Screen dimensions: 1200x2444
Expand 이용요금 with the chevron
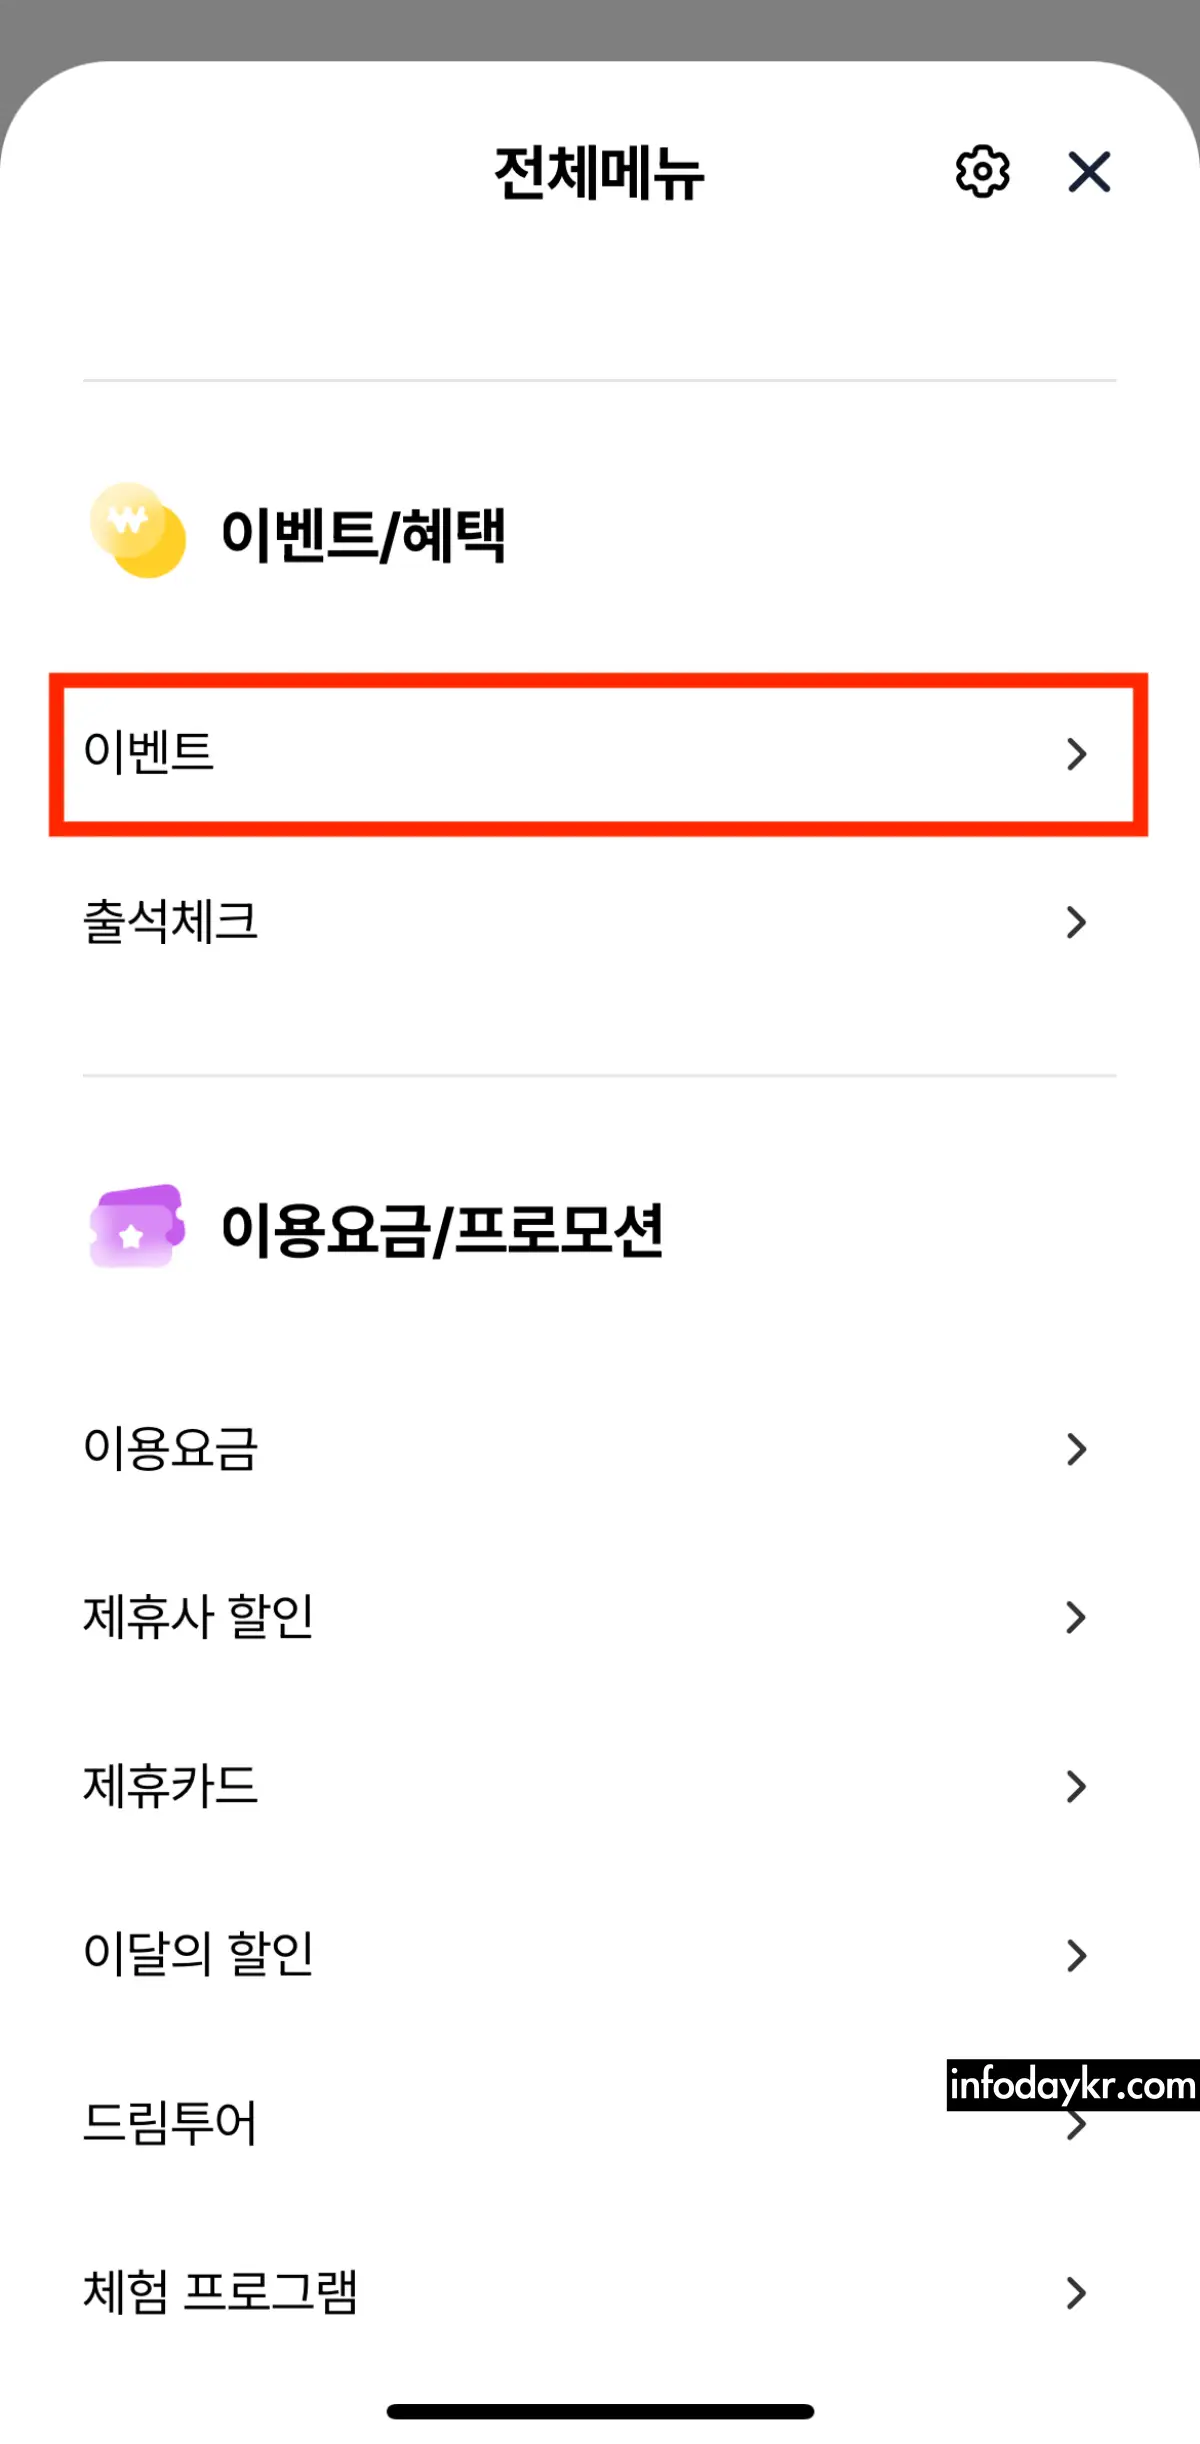(1077, 1448)
